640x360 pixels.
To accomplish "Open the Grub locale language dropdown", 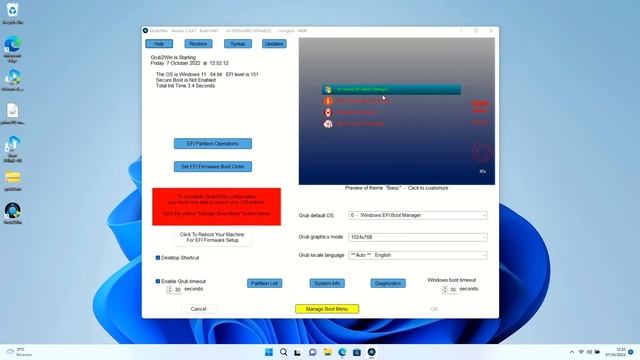I will tap(418, 255).
